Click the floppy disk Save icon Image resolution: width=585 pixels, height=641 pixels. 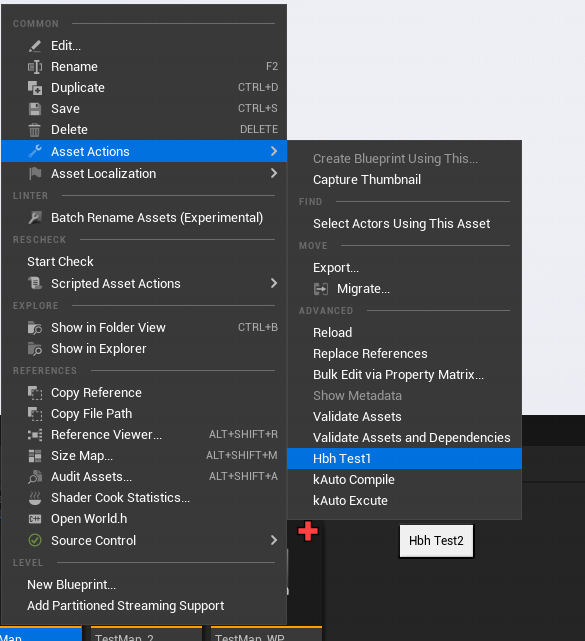click(x=35, y=109)
